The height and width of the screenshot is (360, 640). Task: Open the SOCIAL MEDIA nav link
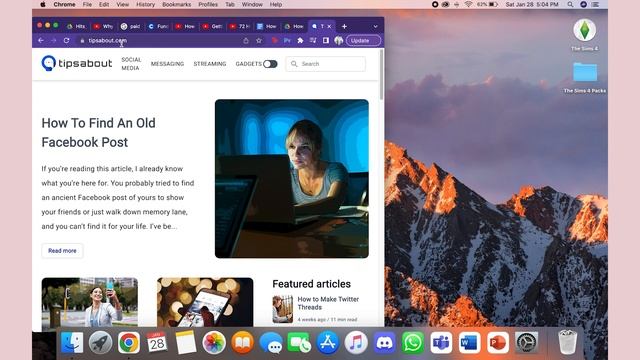coord(131,64)
